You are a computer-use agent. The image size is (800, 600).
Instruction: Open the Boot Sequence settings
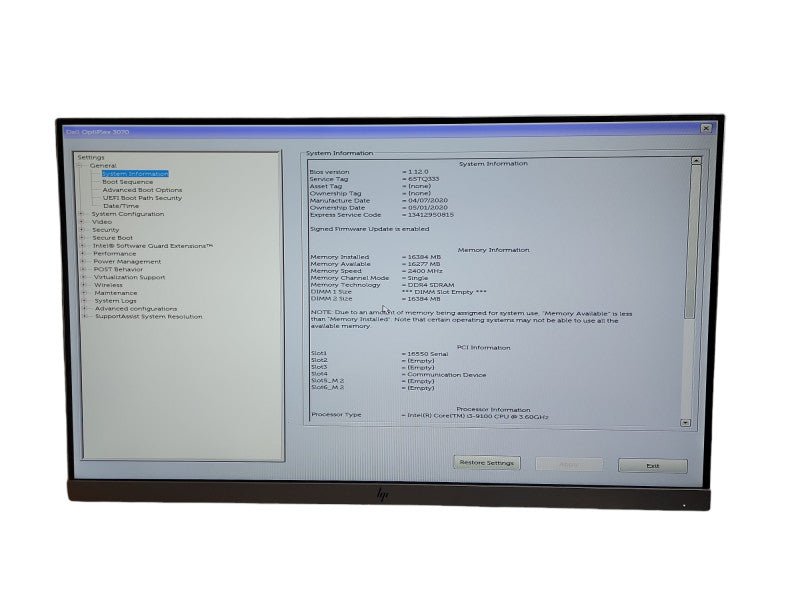(128, 182)
